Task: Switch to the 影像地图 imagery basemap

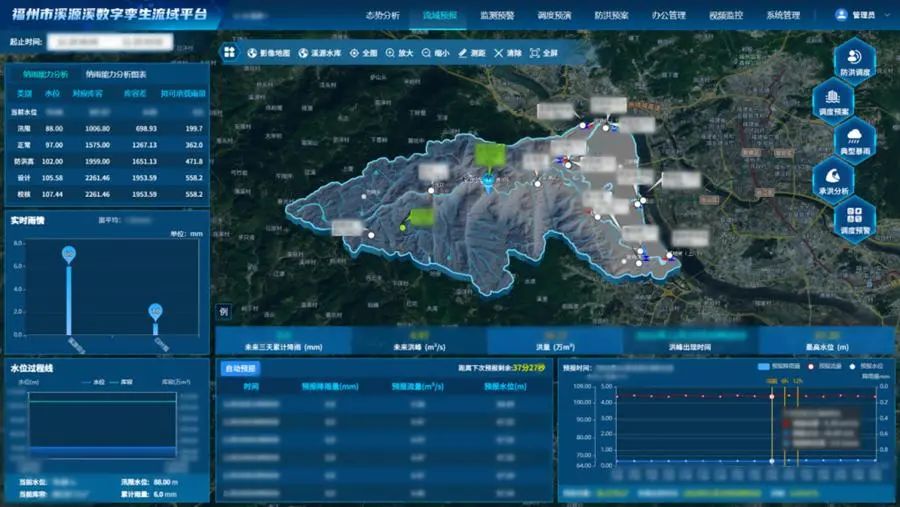Action: pos(268,52)
